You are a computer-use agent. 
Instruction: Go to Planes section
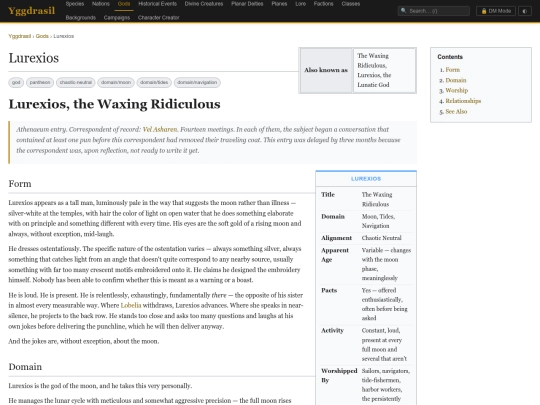pyautogui.click(x=279, y=4)
